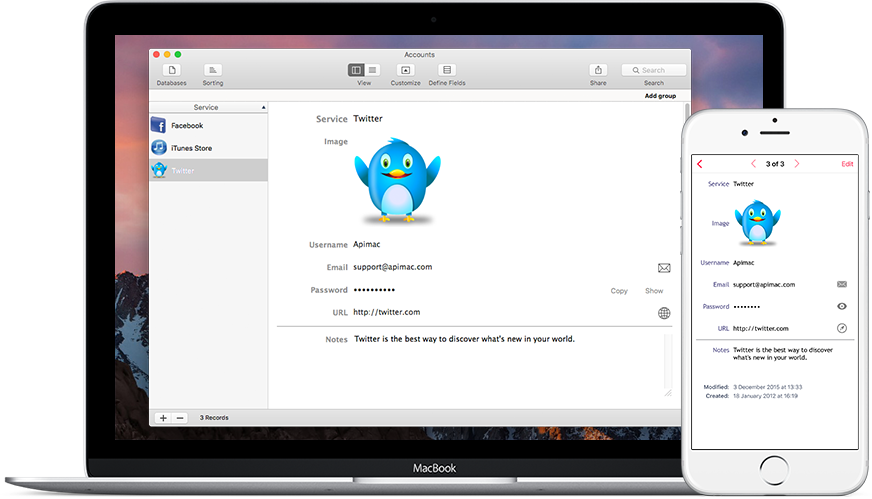Remove record with minus button
Viewport: 872px width, 499px height.
click(180, 418)
